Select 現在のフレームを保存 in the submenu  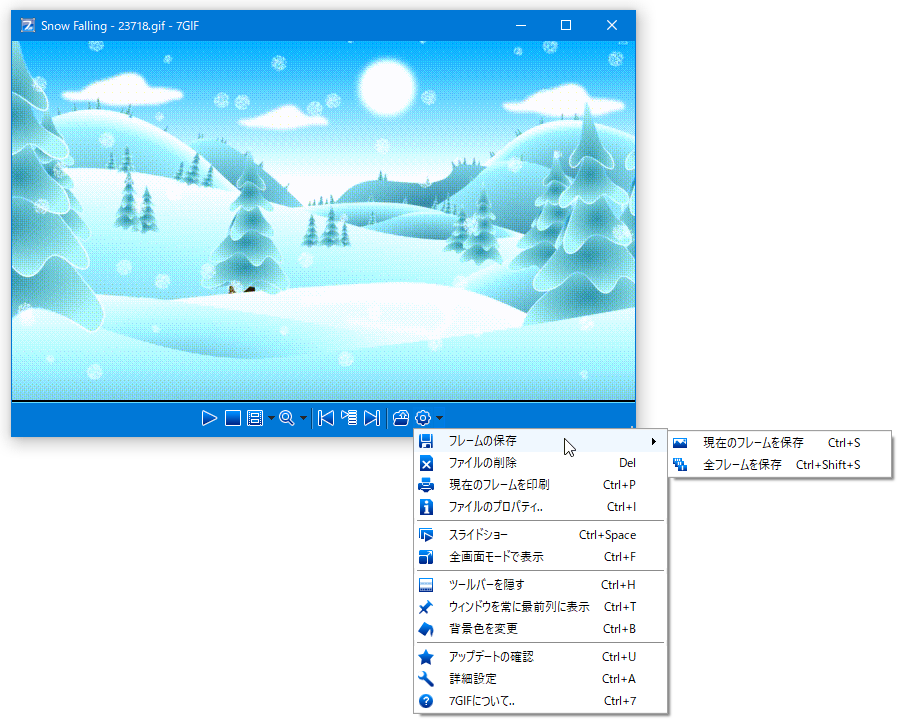pyautogui.click(x=779, y=443)
